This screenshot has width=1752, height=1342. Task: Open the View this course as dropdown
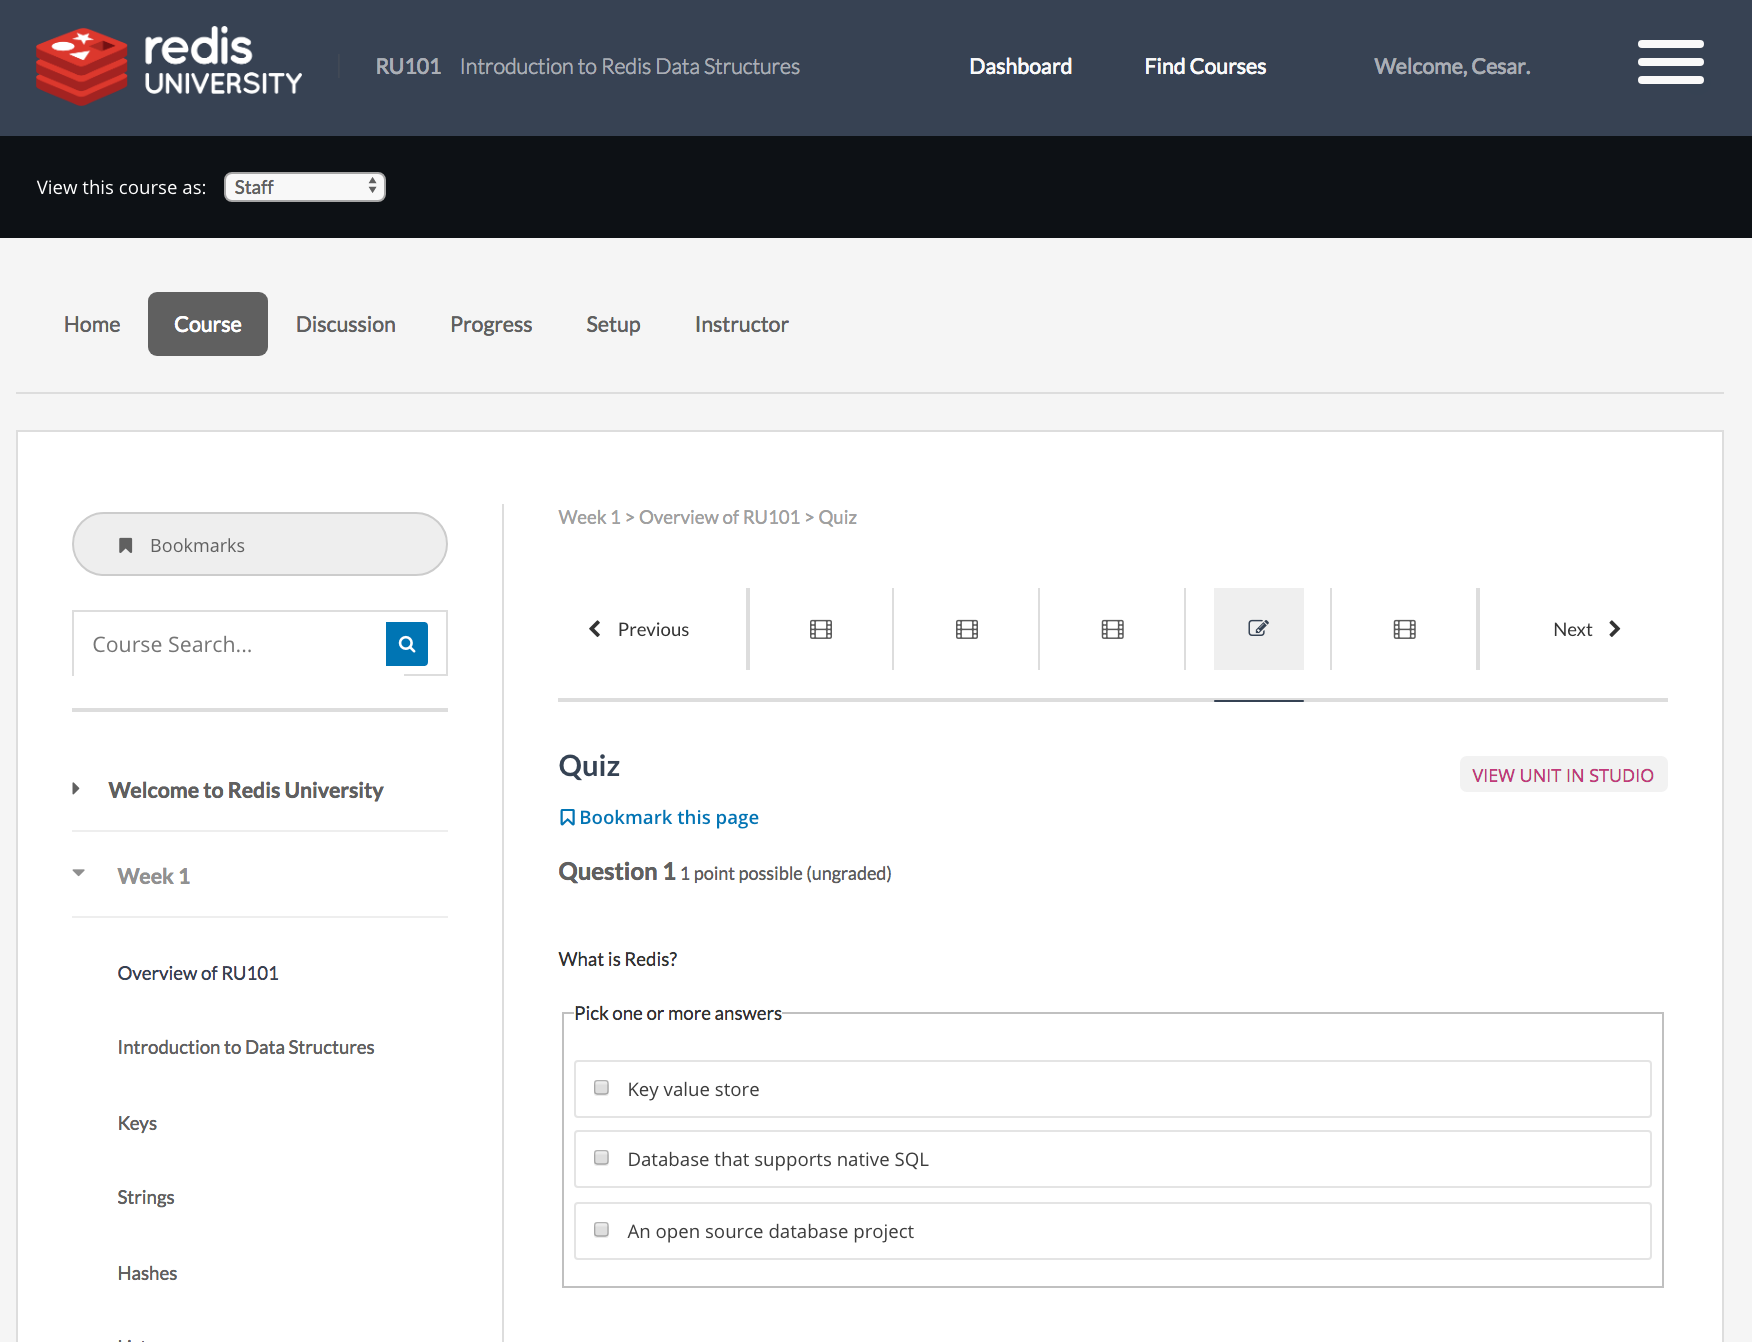305,187
